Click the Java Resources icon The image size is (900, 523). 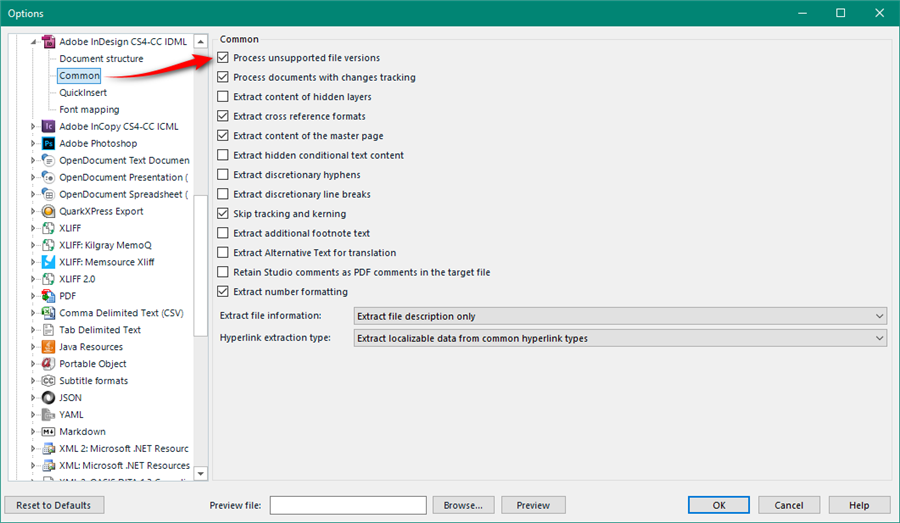(48, 347)
